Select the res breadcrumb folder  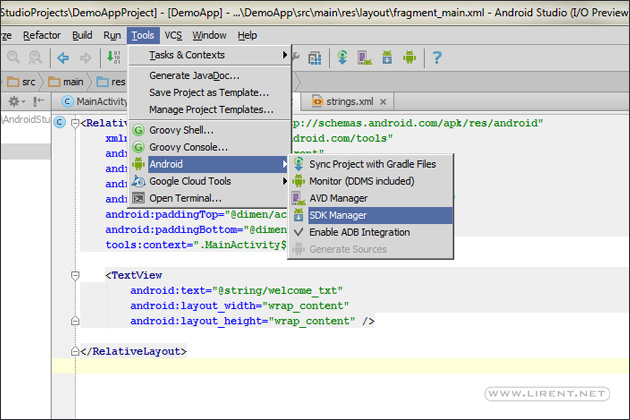tap(111, 82)
